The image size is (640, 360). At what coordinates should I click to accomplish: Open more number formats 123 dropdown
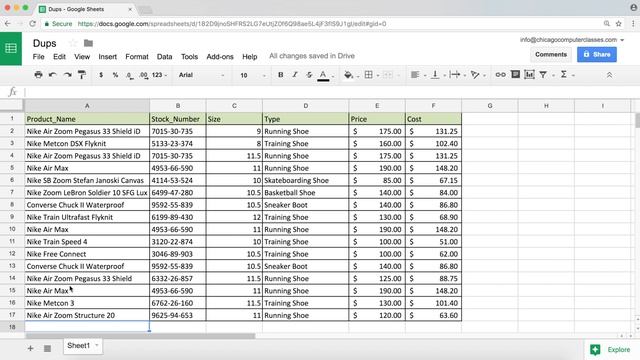[159, 75]
